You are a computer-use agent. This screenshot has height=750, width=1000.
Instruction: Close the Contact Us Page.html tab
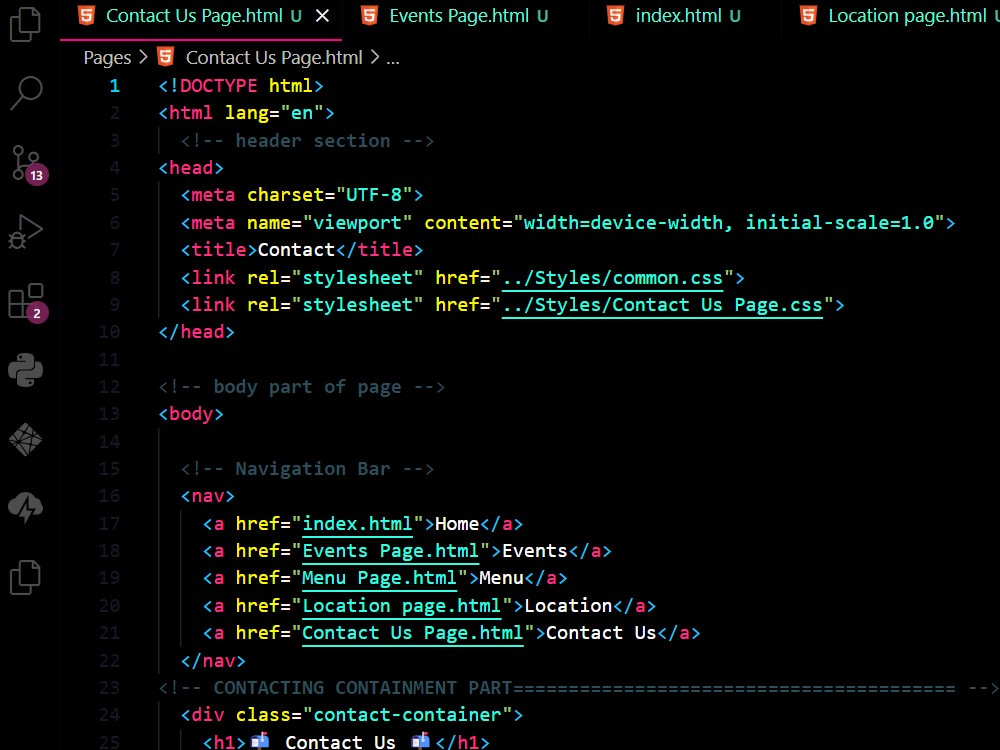click(323, 16)
